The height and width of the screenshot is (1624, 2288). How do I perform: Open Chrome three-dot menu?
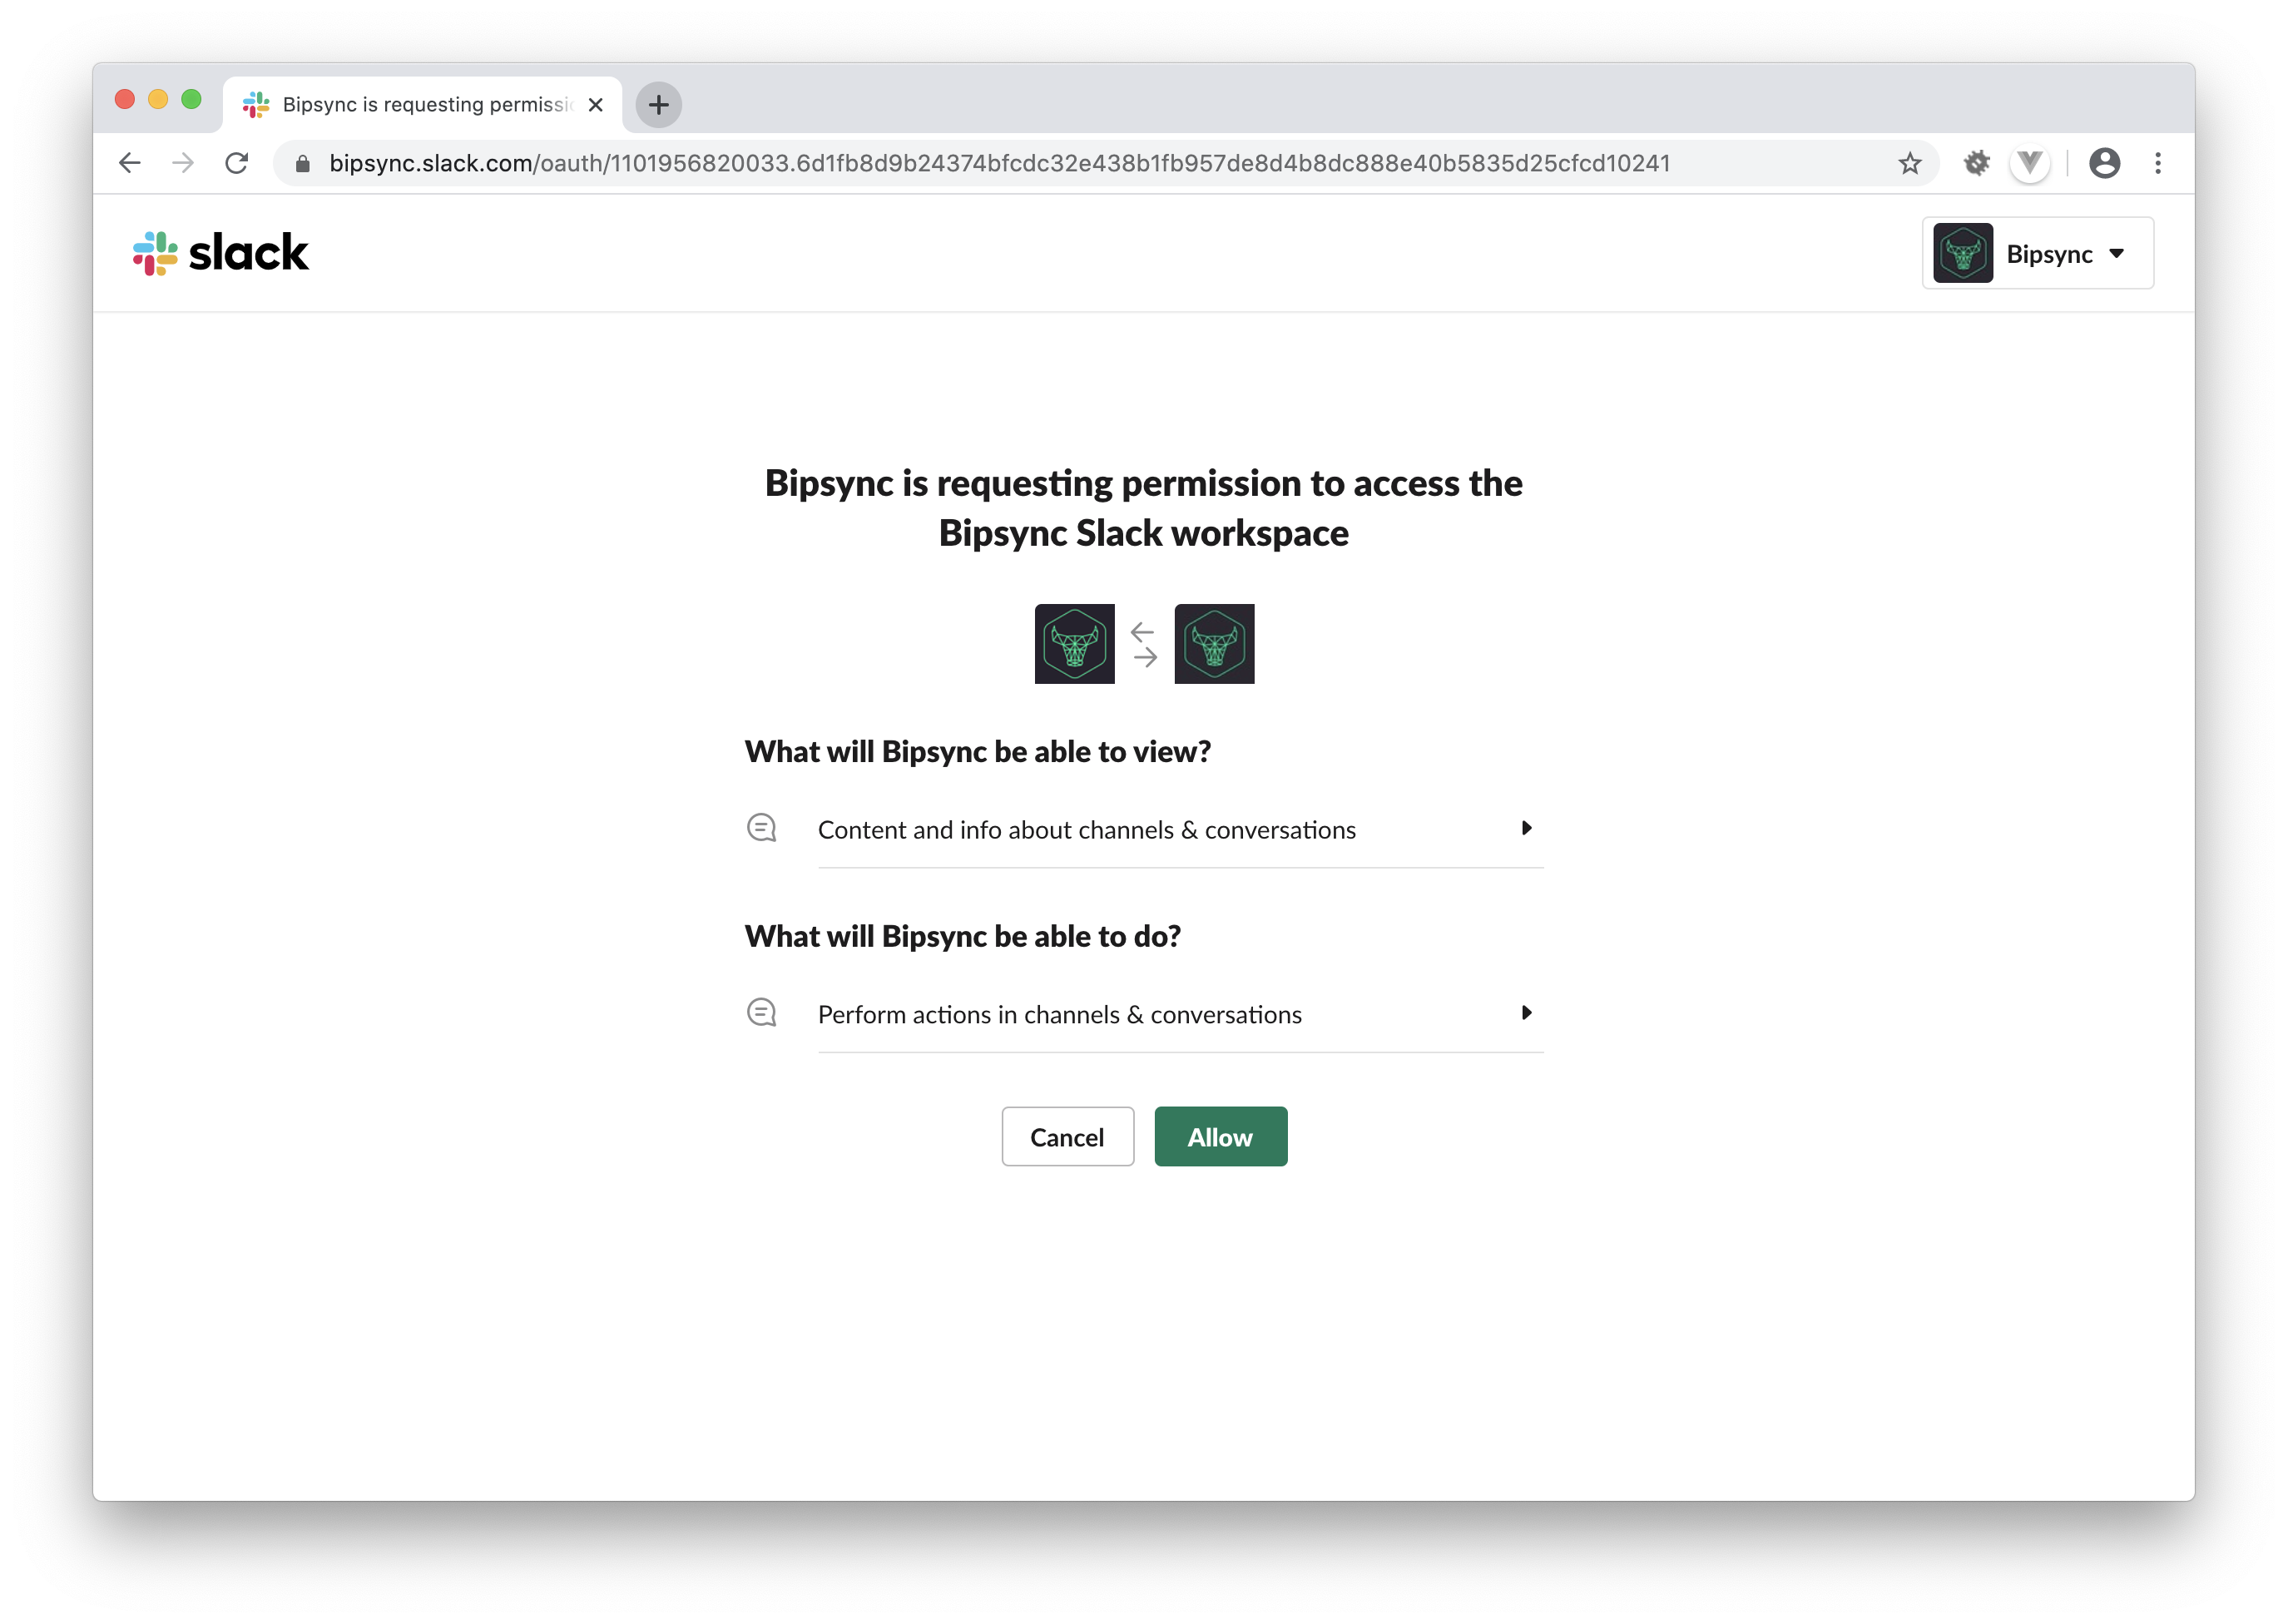tap(2157, 163)
